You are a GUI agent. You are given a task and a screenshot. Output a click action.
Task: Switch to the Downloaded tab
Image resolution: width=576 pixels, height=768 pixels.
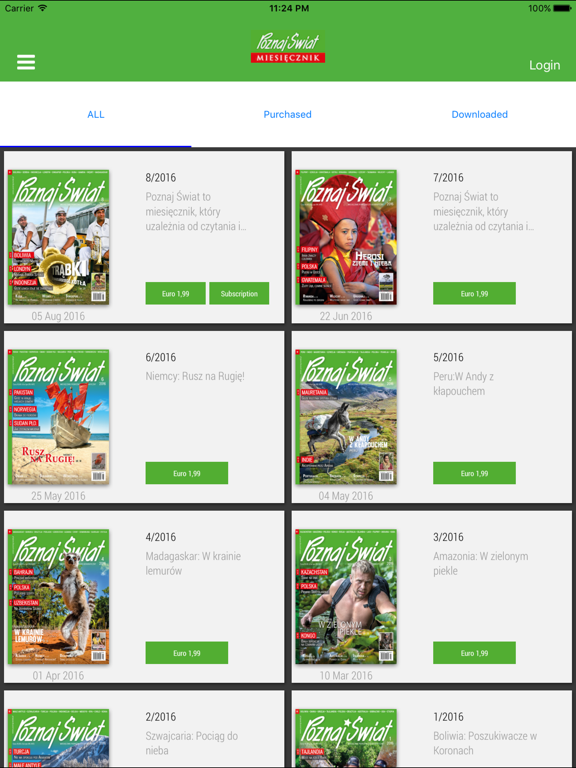[480, 114]
